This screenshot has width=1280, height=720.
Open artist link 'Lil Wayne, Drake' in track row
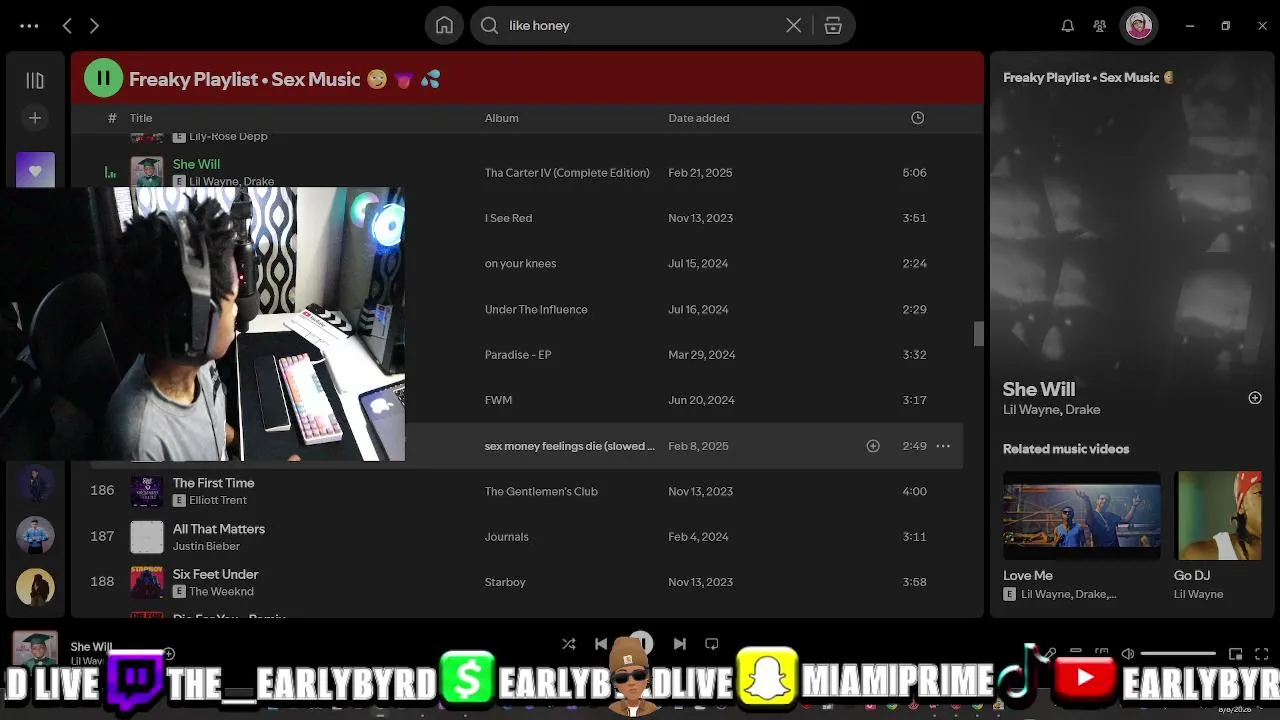[x=231, y=182]
